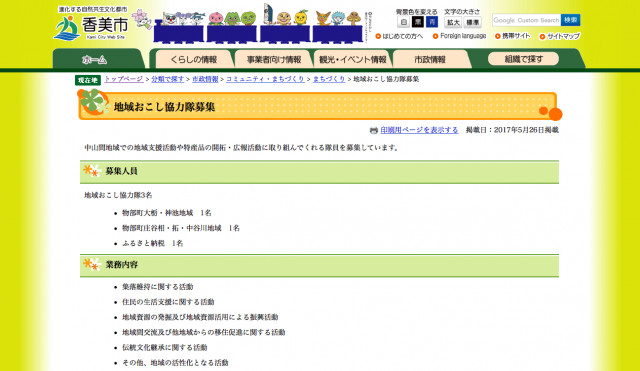This screenshot has width=640, height=371.
Task: Go to トップページ breadcrumb link
Action: click(124, 79)
